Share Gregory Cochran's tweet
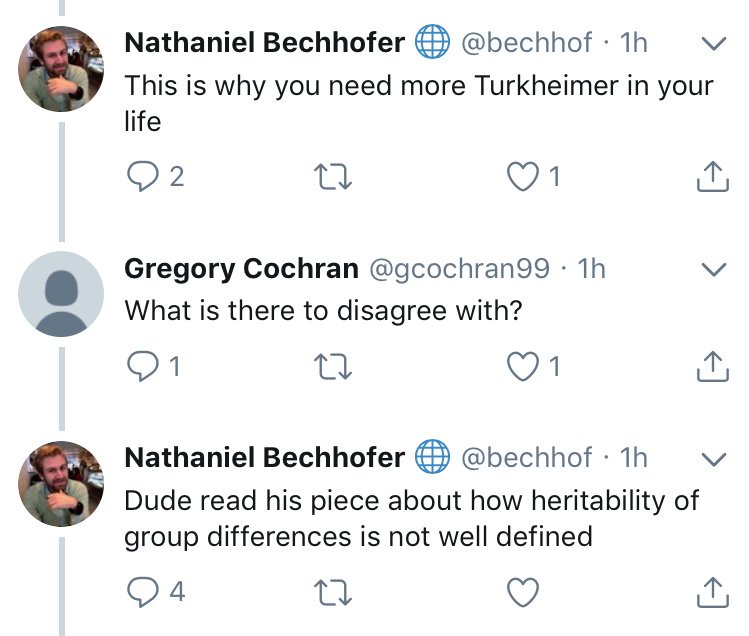This screenshot has width=749, height=636. point(708,367)
